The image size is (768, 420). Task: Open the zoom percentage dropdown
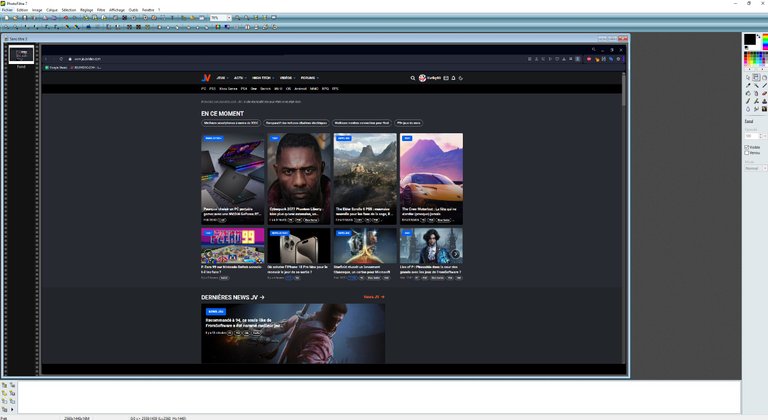click(229, 18)
